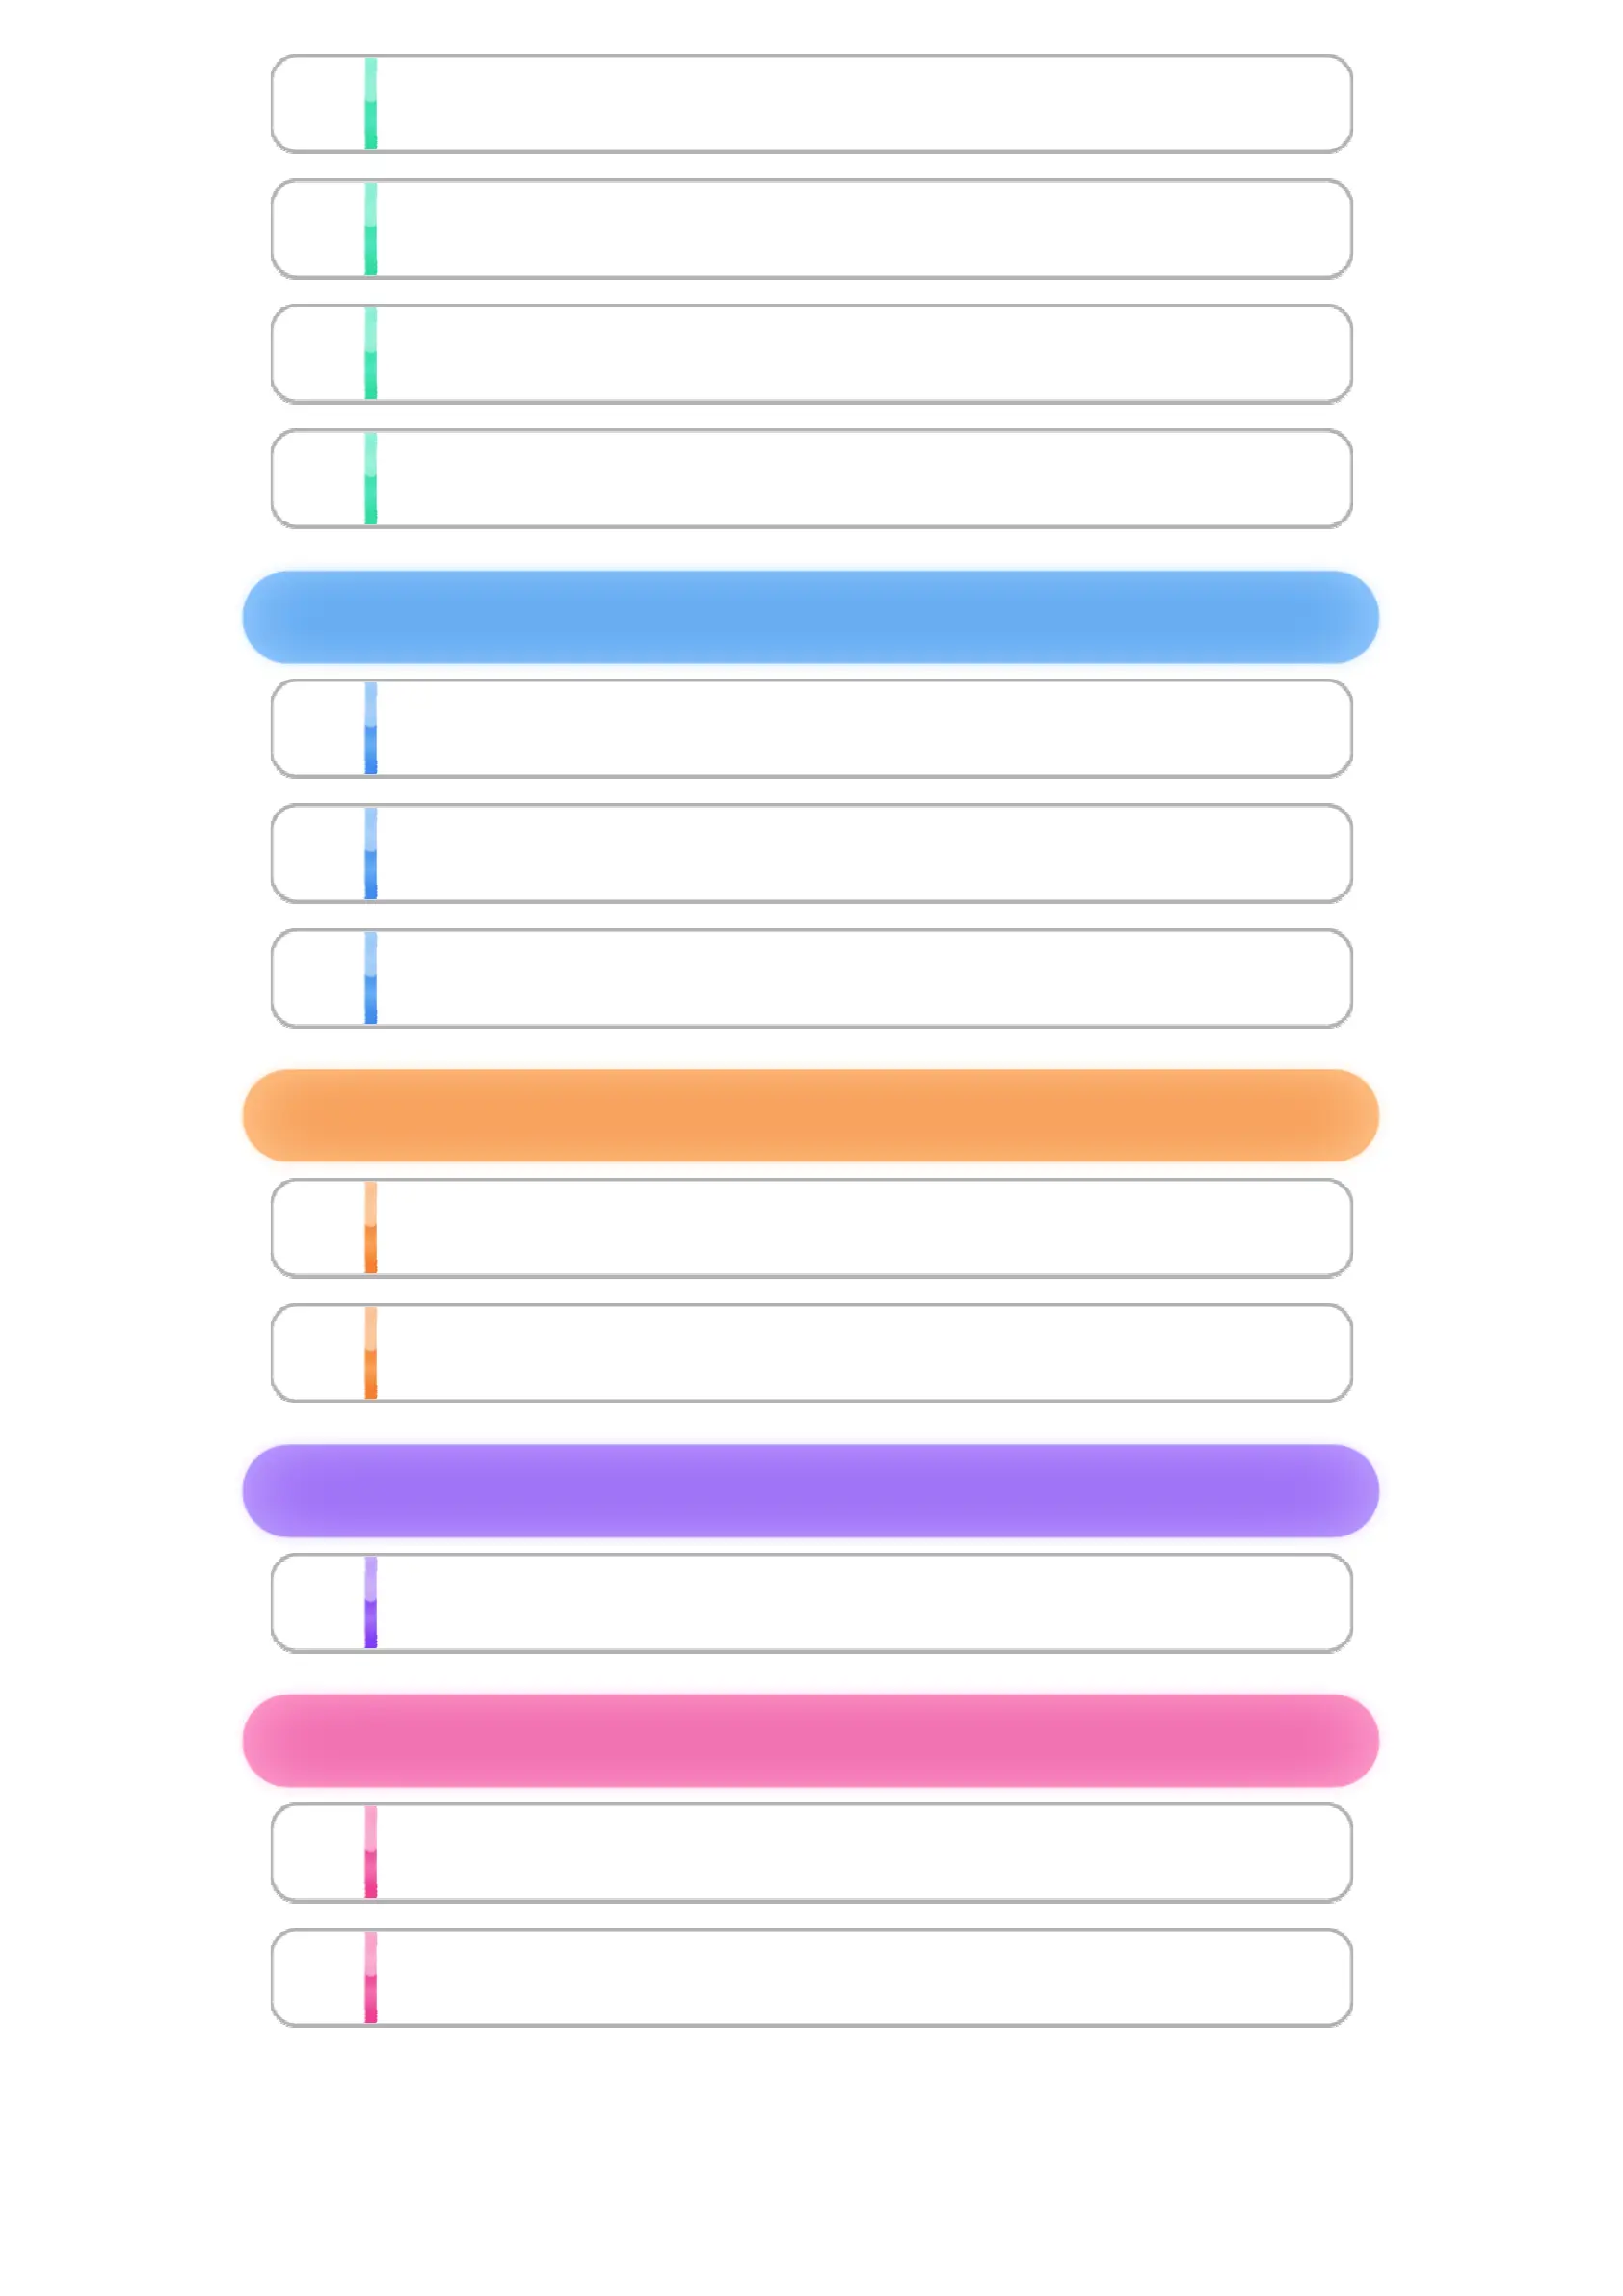The height and width of the screenshot is (2296, 1623).
Task: Select the middle blue-accented row
Action: (x=811, y=853)
